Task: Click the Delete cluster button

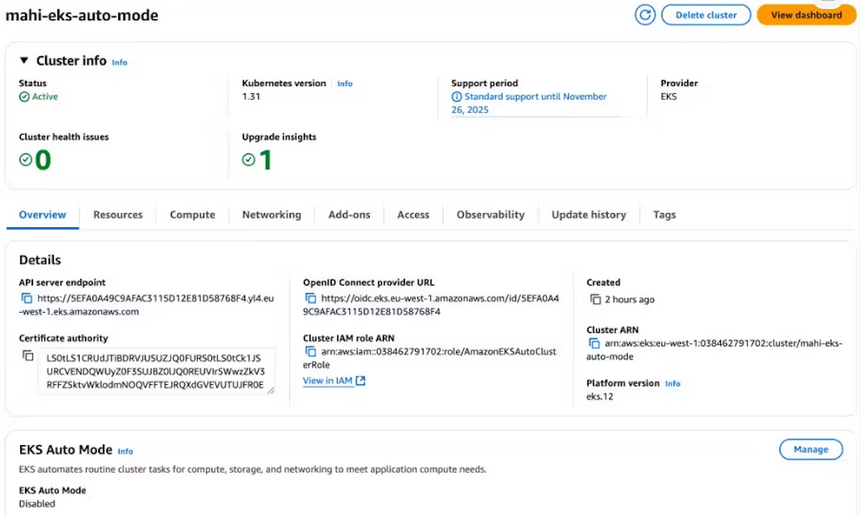Action: click(706, 15)
